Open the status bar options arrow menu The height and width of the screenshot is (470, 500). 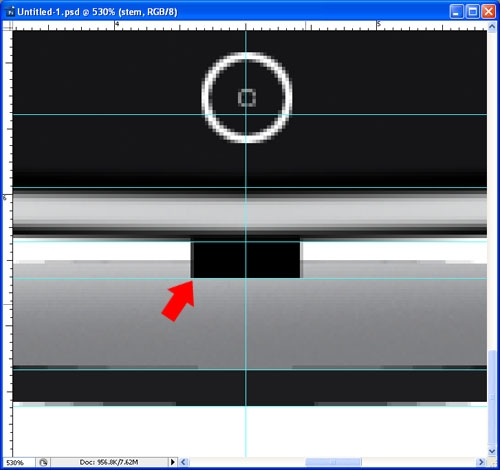(172, 462)
